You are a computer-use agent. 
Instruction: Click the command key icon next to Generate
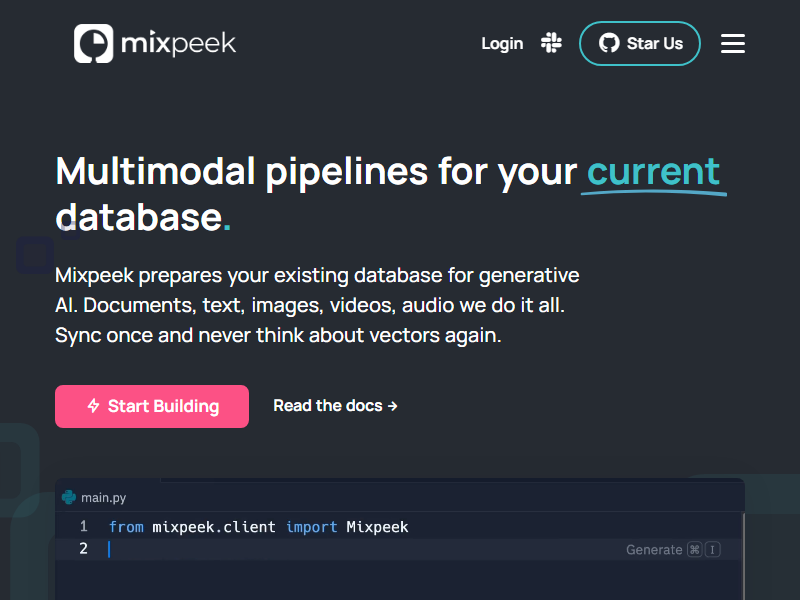pyautogui.click(x=694, y=550)
